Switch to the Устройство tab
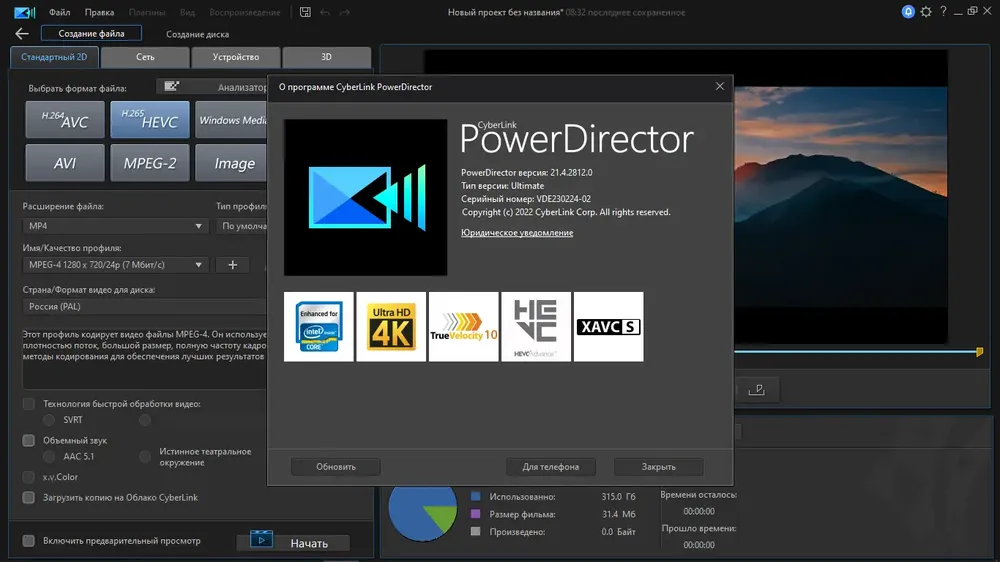The width and height of the screenshot is (1000, 562). click(x=235, y=57)
